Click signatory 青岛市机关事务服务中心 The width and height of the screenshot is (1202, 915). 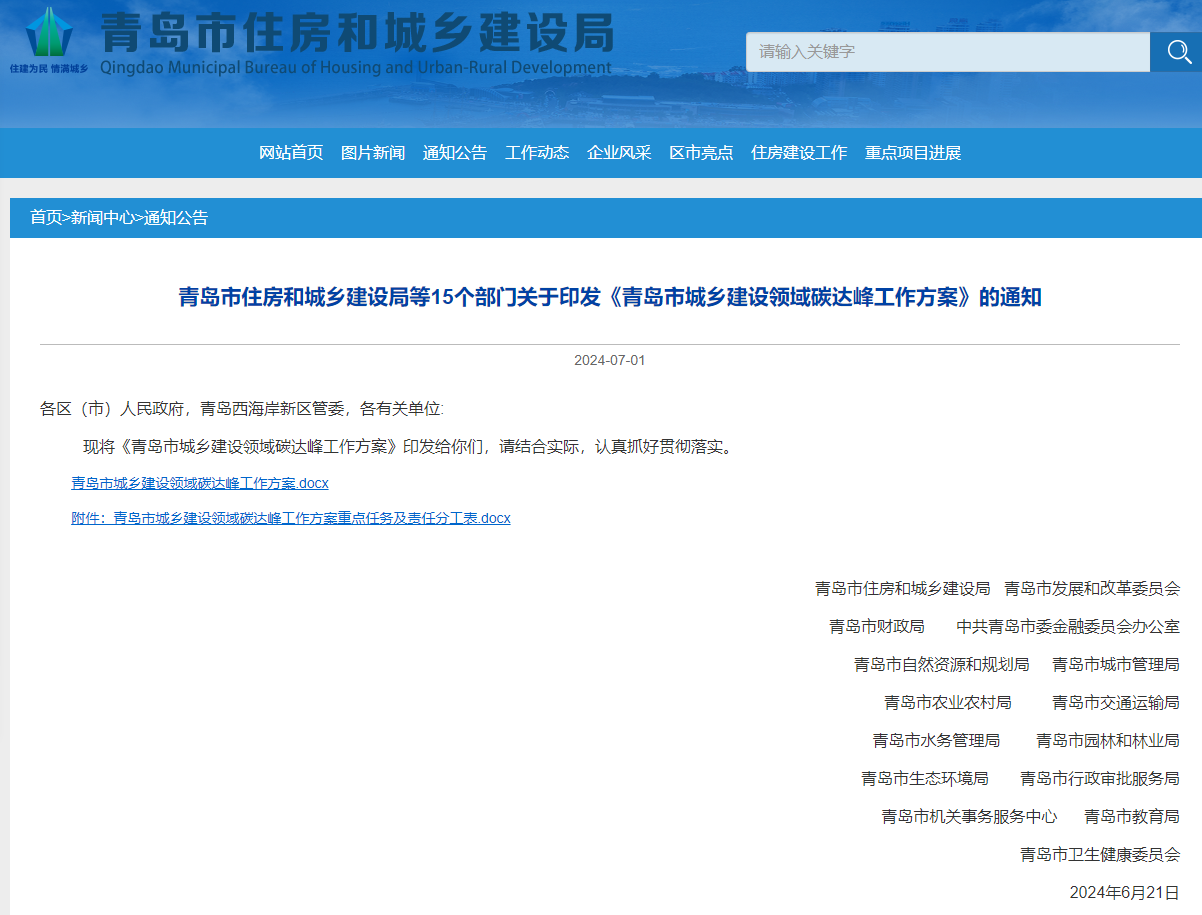(969, 816)
